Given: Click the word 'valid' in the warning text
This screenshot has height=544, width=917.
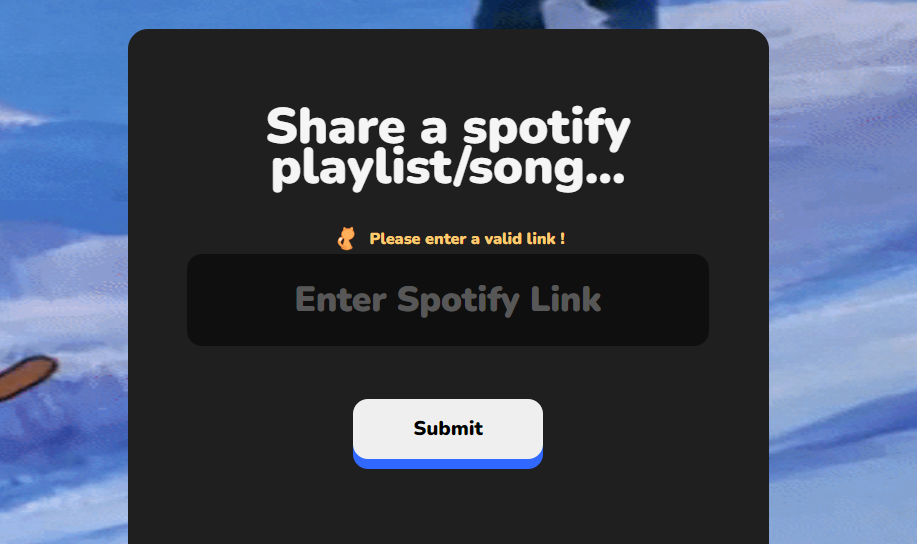Looking at the screenshot, I should pyautogui.click(x=503, y=239).
